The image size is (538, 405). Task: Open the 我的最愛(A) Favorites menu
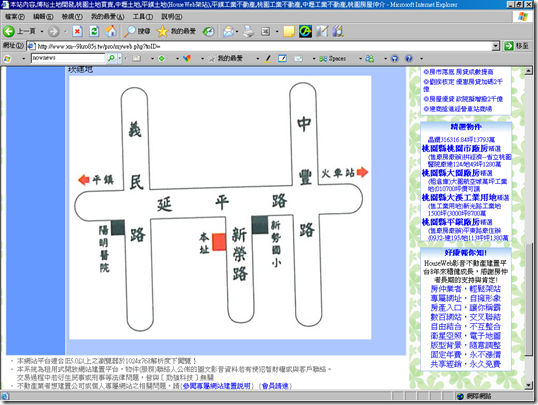click(x=107, y=16)
